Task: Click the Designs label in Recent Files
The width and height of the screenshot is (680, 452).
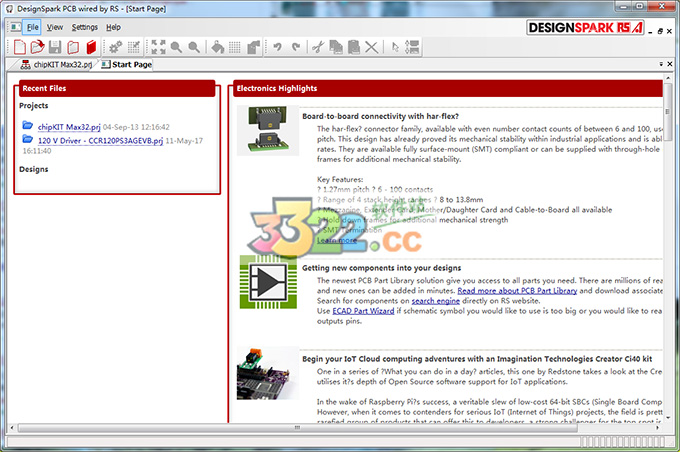Action: (34, 169)
